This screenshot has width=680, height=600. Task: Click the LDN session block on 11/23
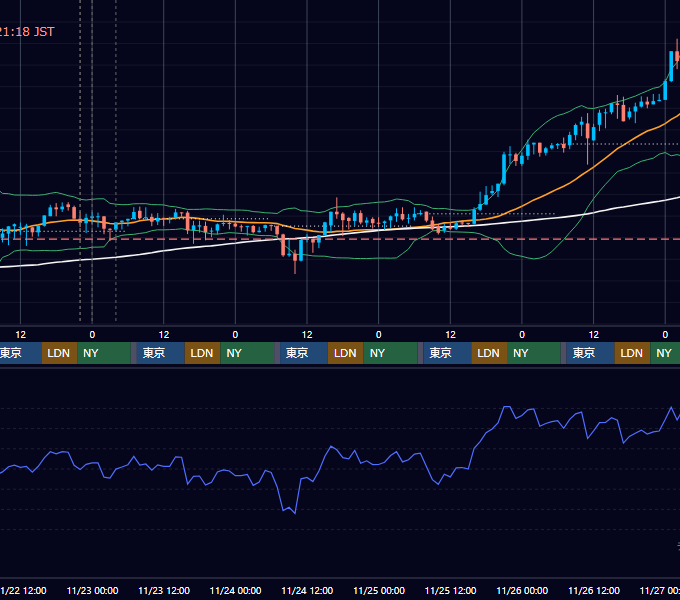coord(202,353)
